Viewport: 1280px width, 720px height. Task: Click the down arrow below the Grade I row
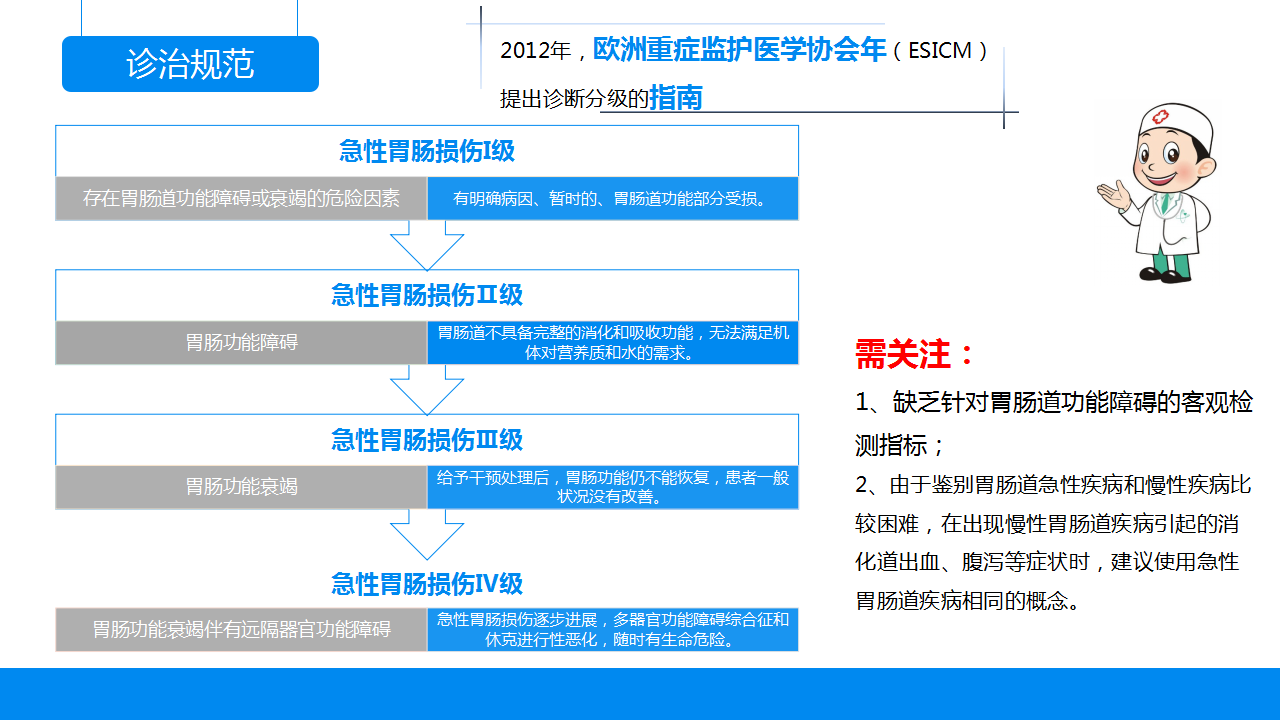click(427, 245)
